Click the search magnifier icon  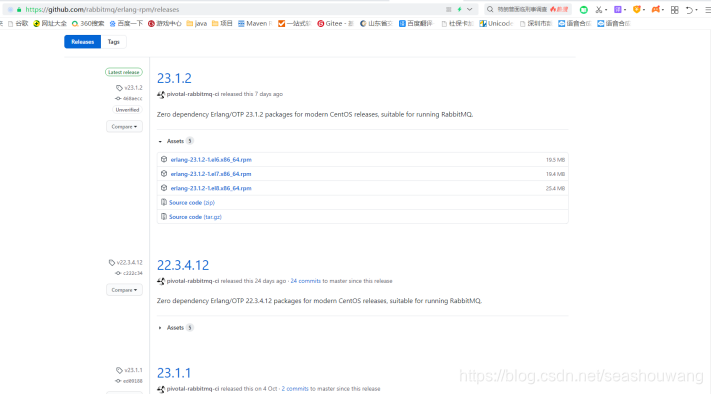click(490, 9)
